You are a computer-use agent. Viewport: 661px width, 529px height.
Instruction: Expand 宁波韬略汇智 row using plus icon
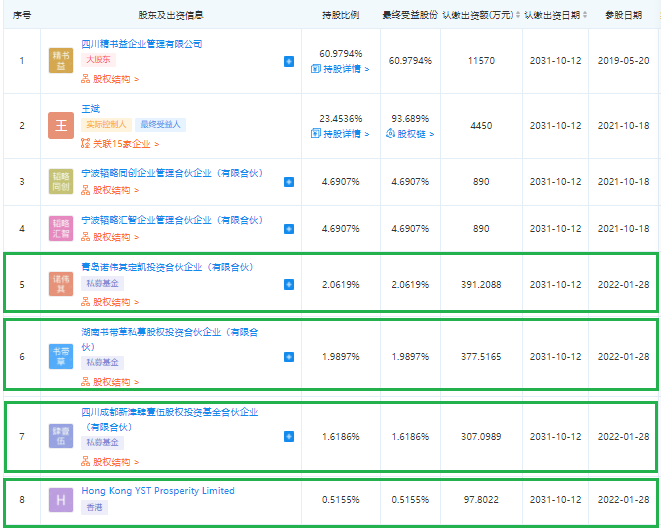(289, 229)
